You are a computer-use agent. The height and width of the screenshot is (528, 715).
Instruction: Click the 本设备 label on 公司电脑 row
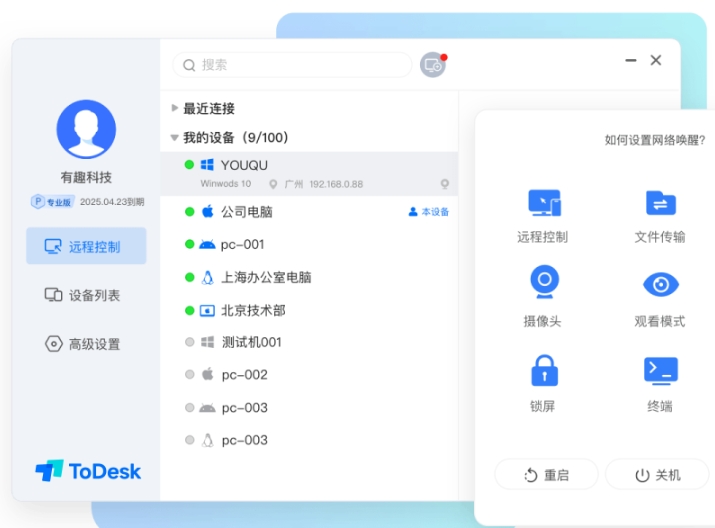pyautogui.click(x=429, y=212)
